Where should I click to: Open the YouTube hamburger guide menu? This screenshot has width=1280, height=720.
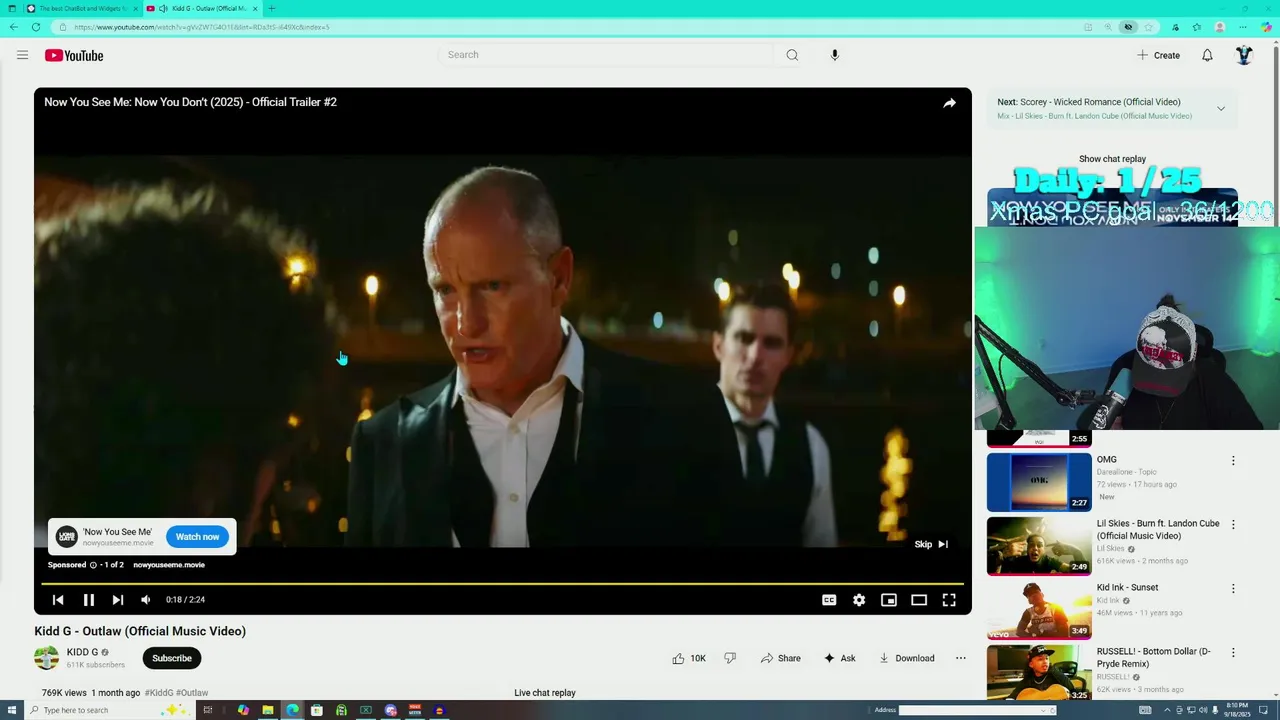point(22,55)
